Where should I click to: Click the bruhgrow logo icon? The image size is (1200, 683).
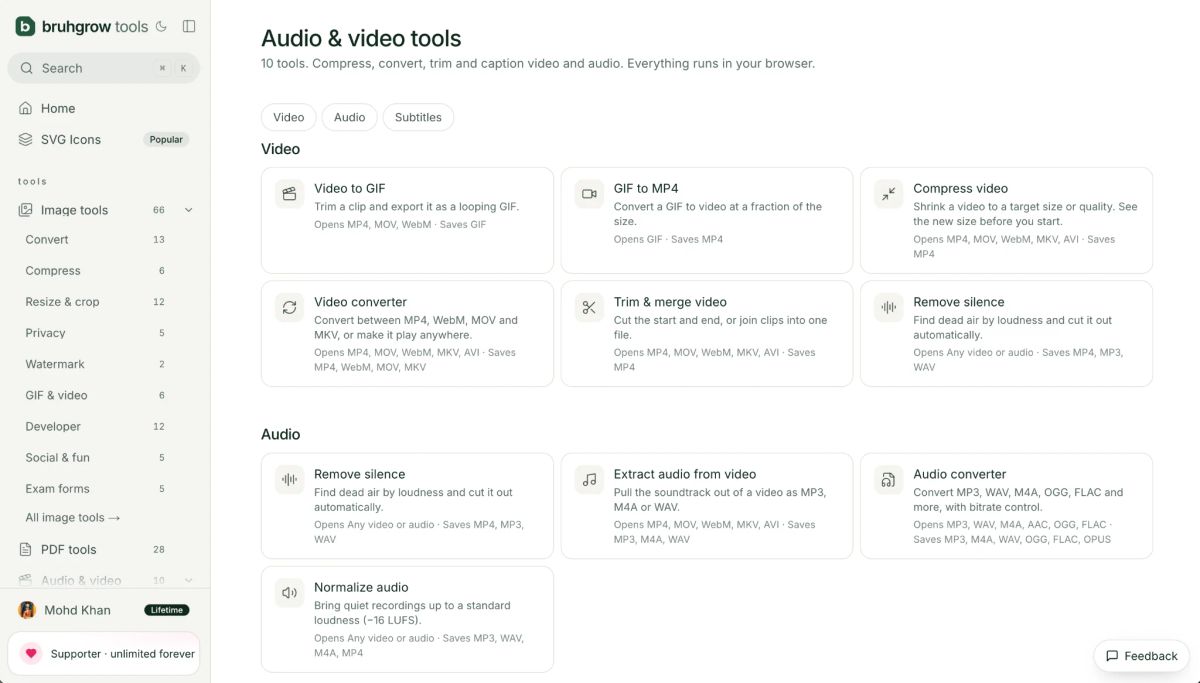pyautogui.click(x=25, y=27)
